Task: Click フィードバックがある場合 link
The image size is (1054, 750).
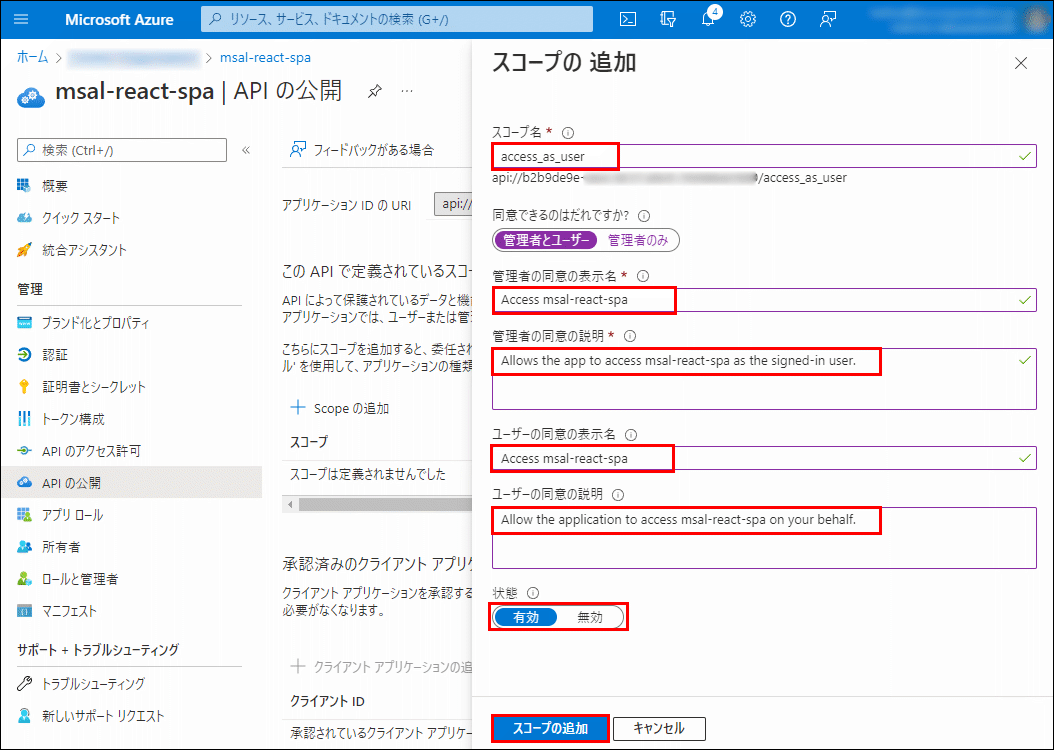Action: pyautogui.click(x=362, y=150)
